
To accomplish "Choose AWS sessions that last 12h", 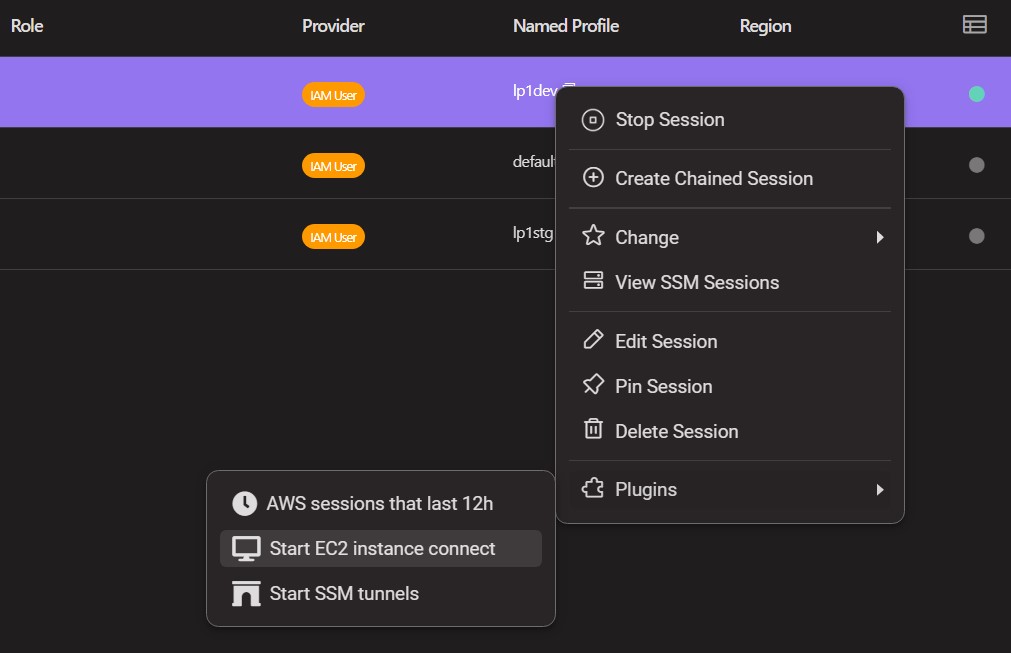I will 380,503.
